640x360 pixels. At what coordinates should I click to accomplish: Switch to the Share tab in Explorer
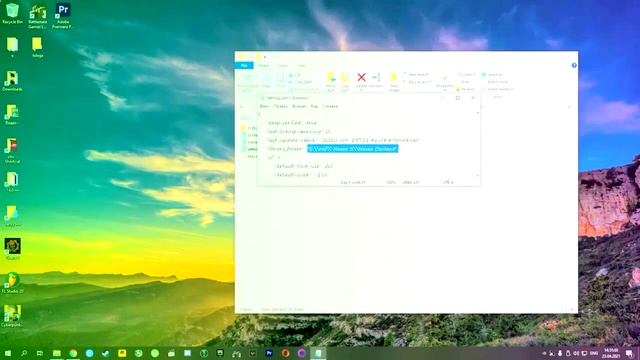pyautogui.click(x=283, y=65)
